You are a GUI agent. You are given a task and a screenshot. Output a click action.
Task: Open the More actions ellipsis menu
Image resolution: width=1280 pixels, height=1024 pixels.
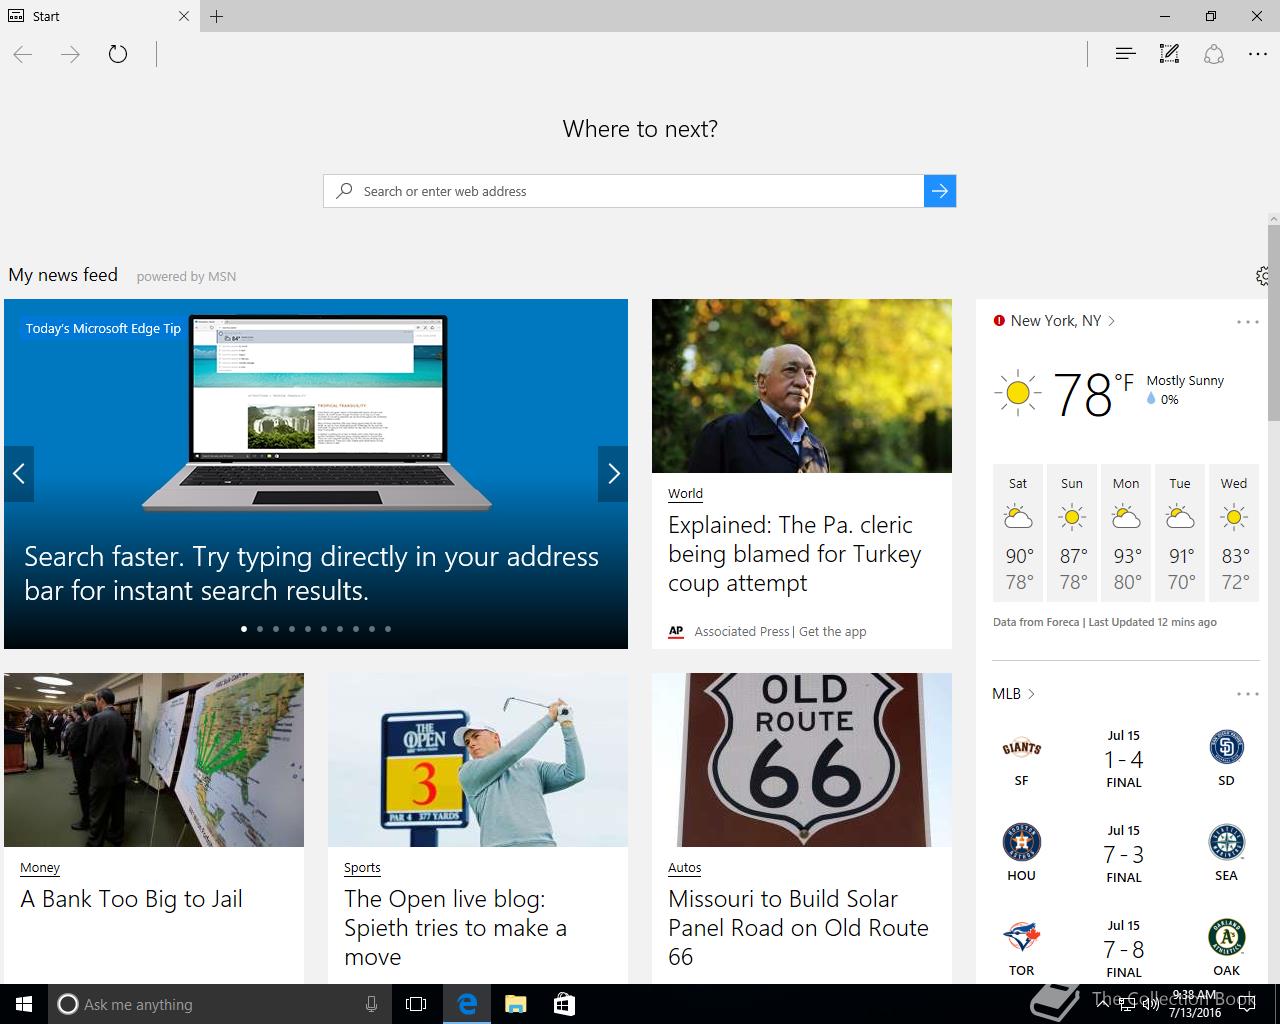click(1258, 54)
